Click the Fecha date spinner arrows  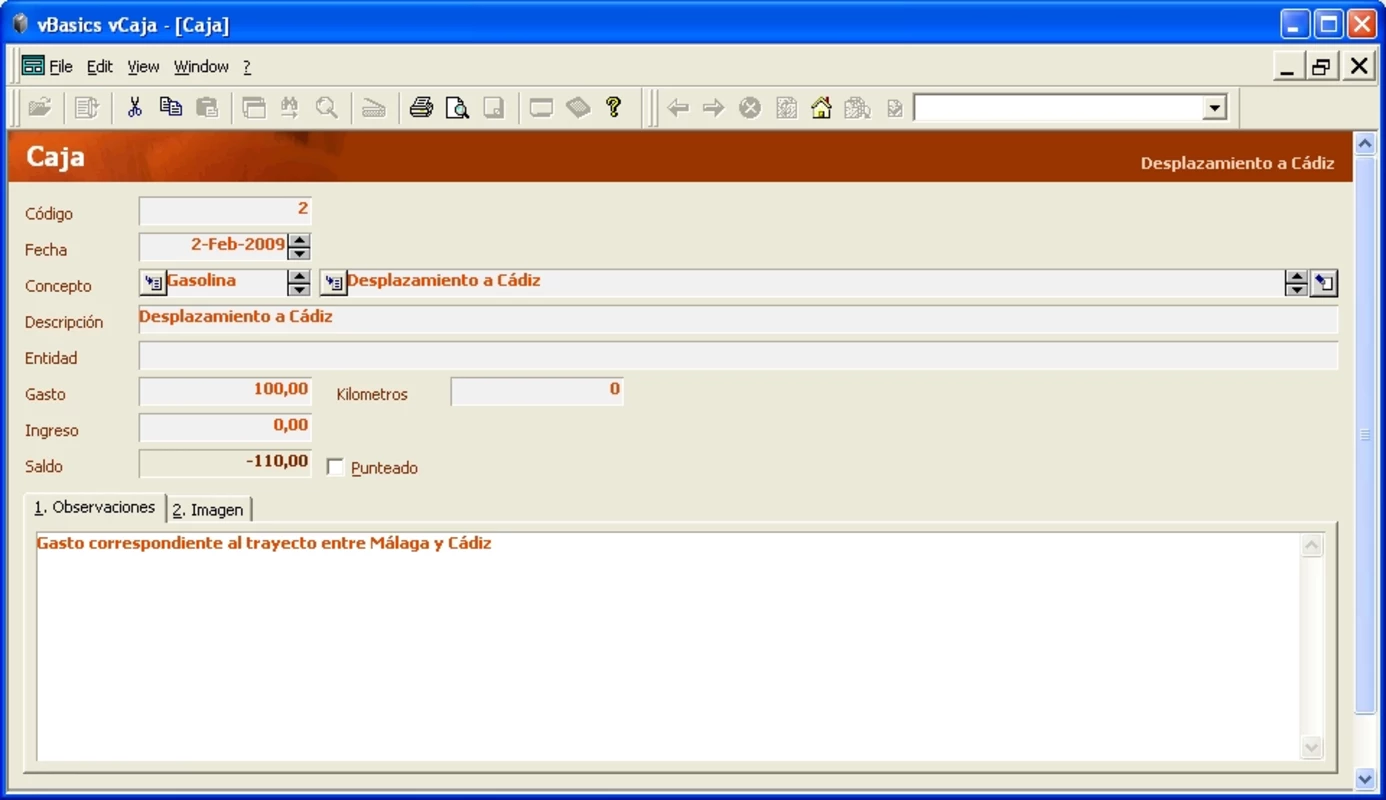299,246
